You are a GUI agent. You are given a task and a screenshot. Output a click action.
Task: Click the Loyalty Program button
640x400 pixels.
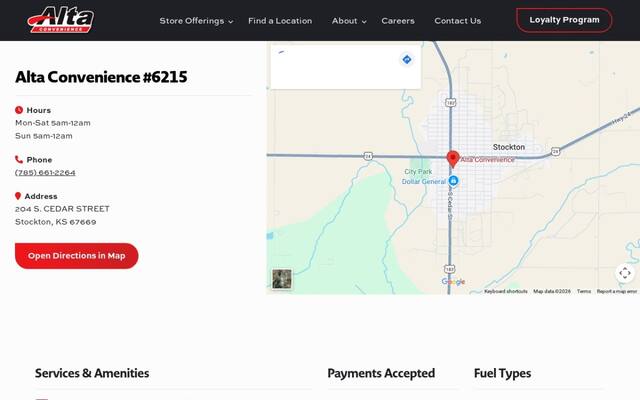(564, 20)
